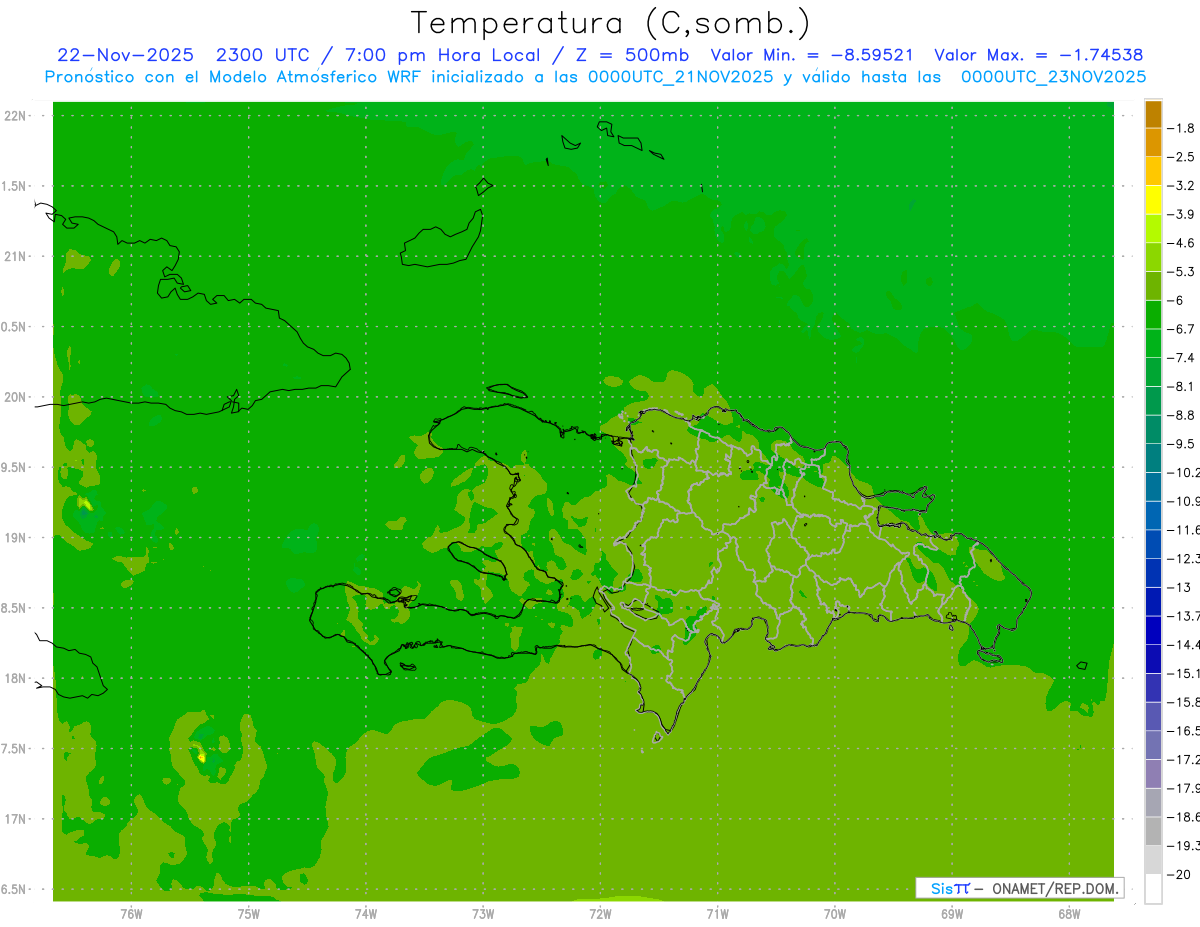Click the '-4.6' colorbar value
The height and width of the screenshot is (927, 1200).
point(1182,243)
